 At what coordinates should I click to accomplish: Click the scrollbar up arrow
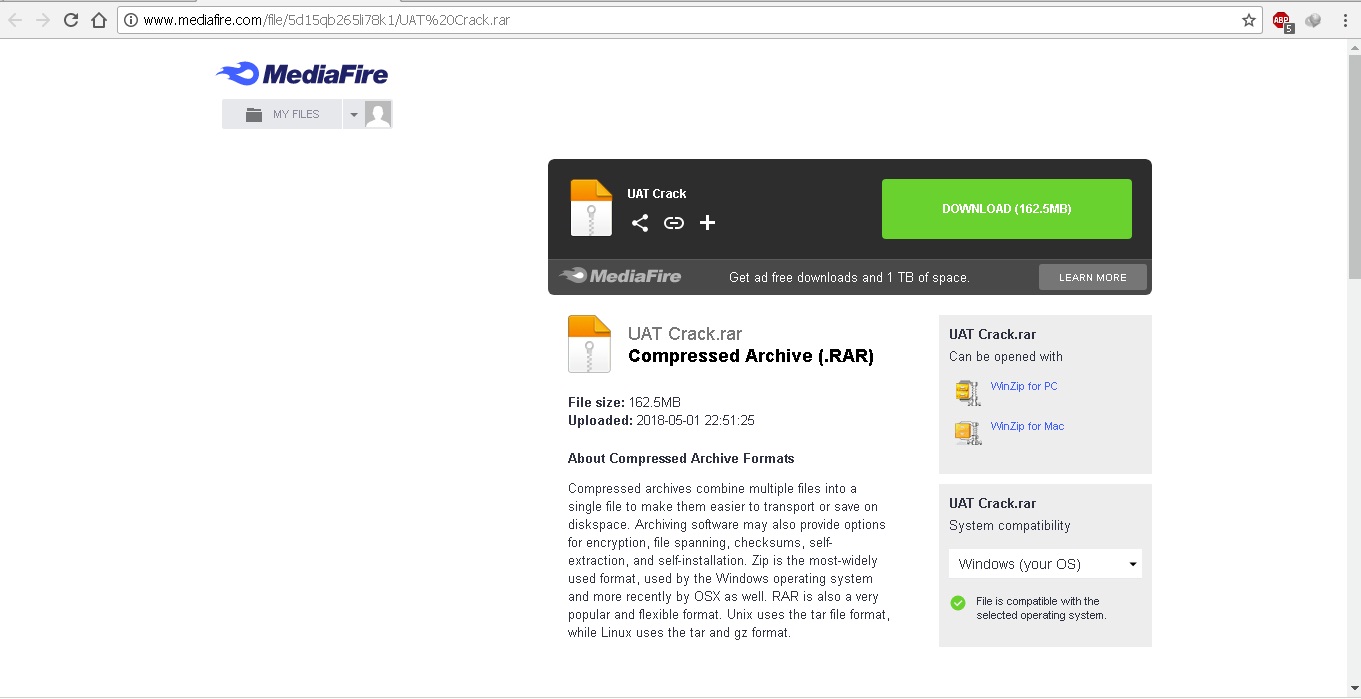coord(1354,48)
